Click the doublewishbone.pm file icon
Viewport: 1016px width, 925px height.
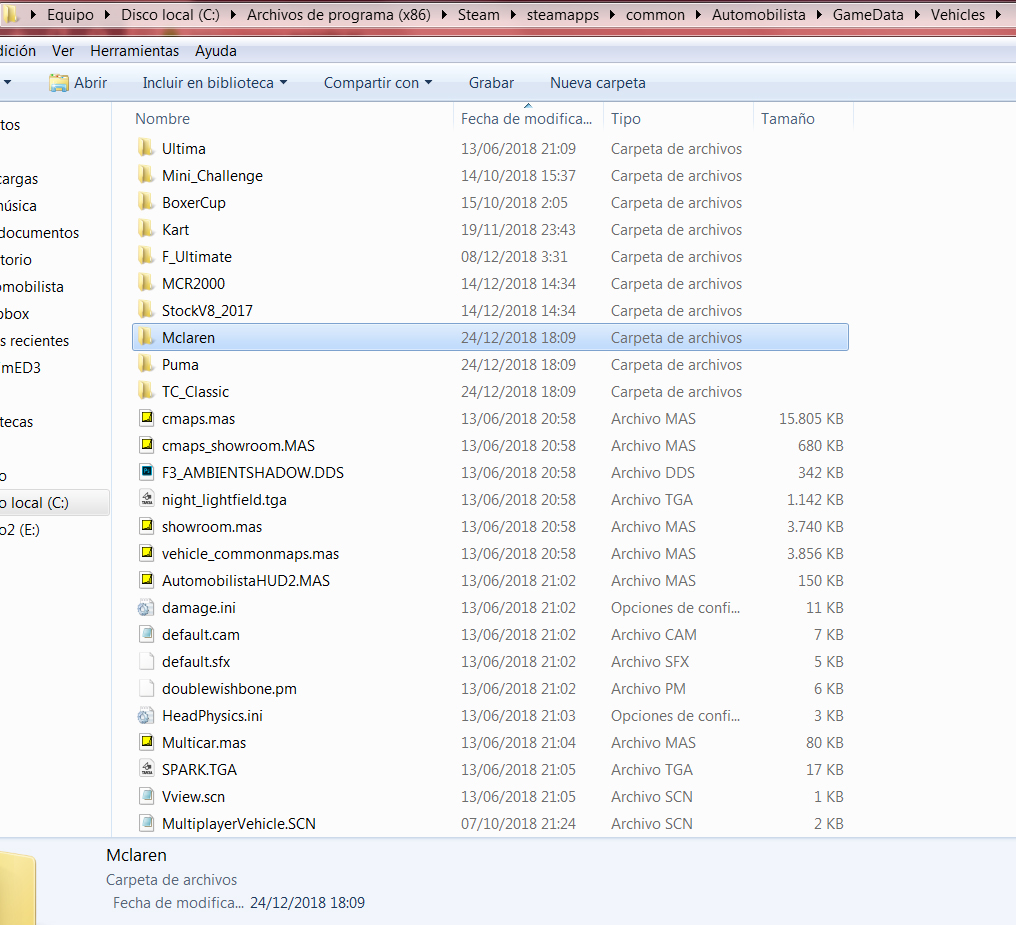145,689
